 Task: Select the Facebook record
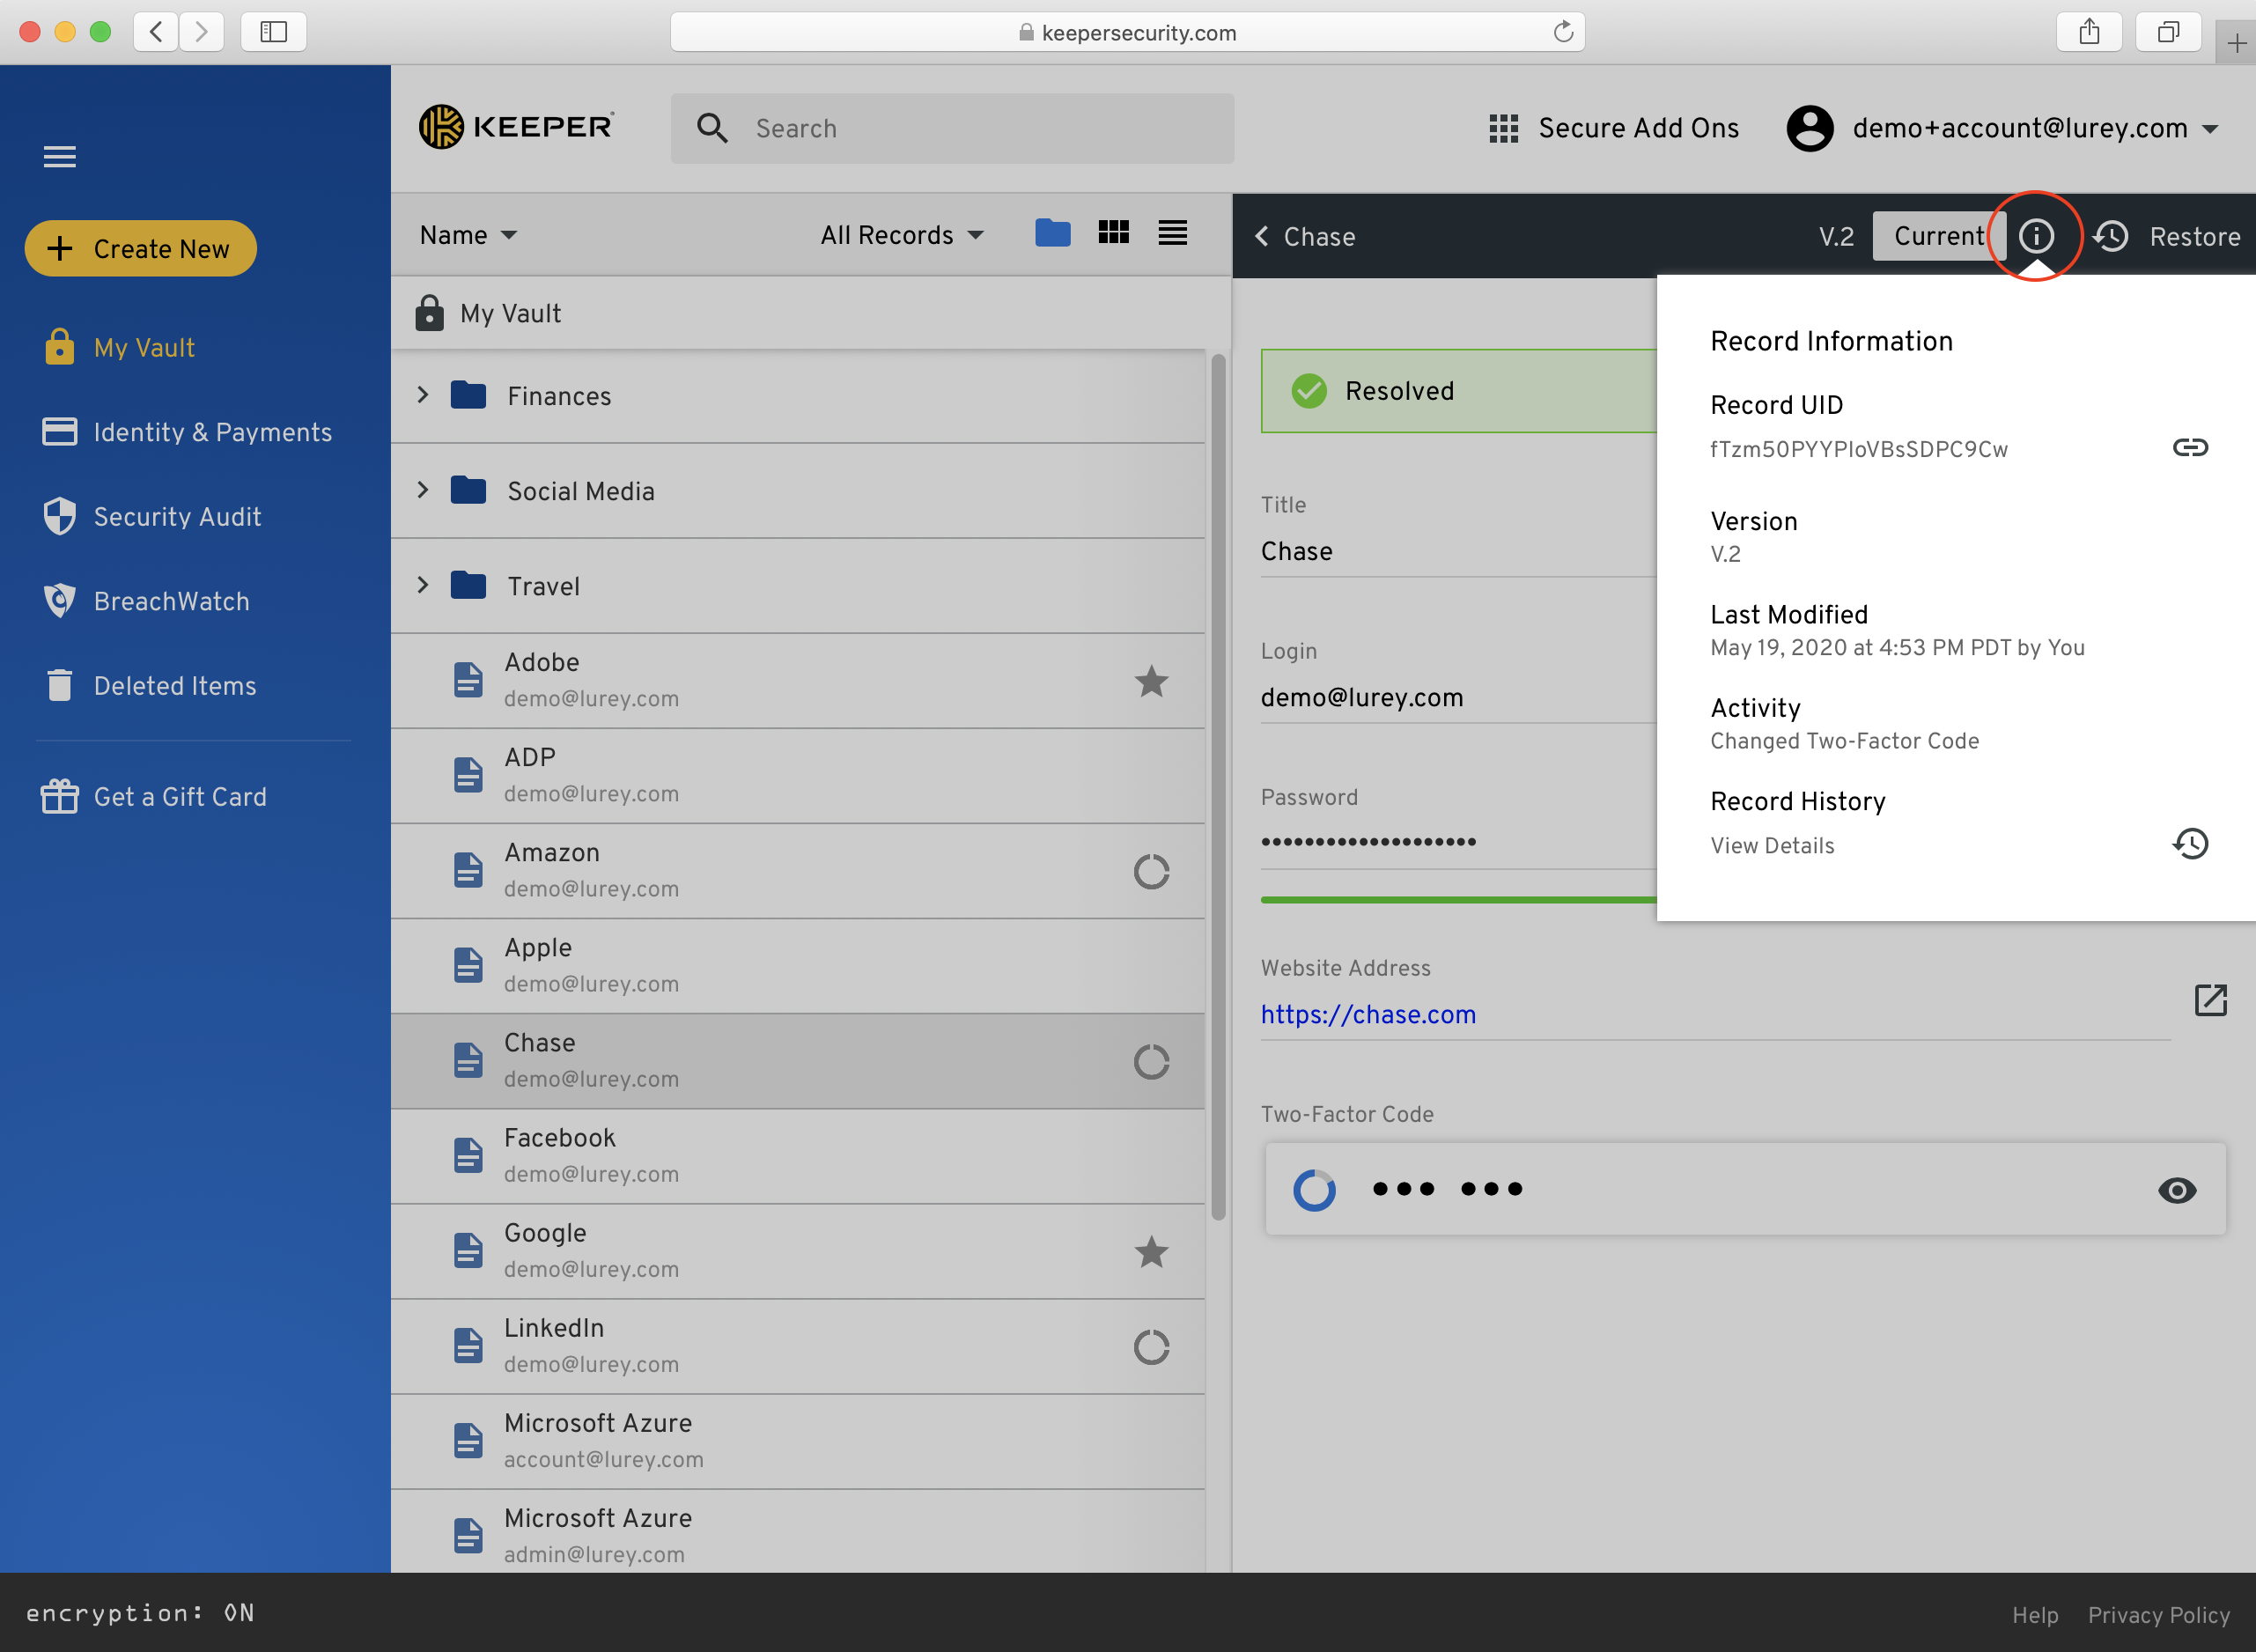click(798, 1155)
